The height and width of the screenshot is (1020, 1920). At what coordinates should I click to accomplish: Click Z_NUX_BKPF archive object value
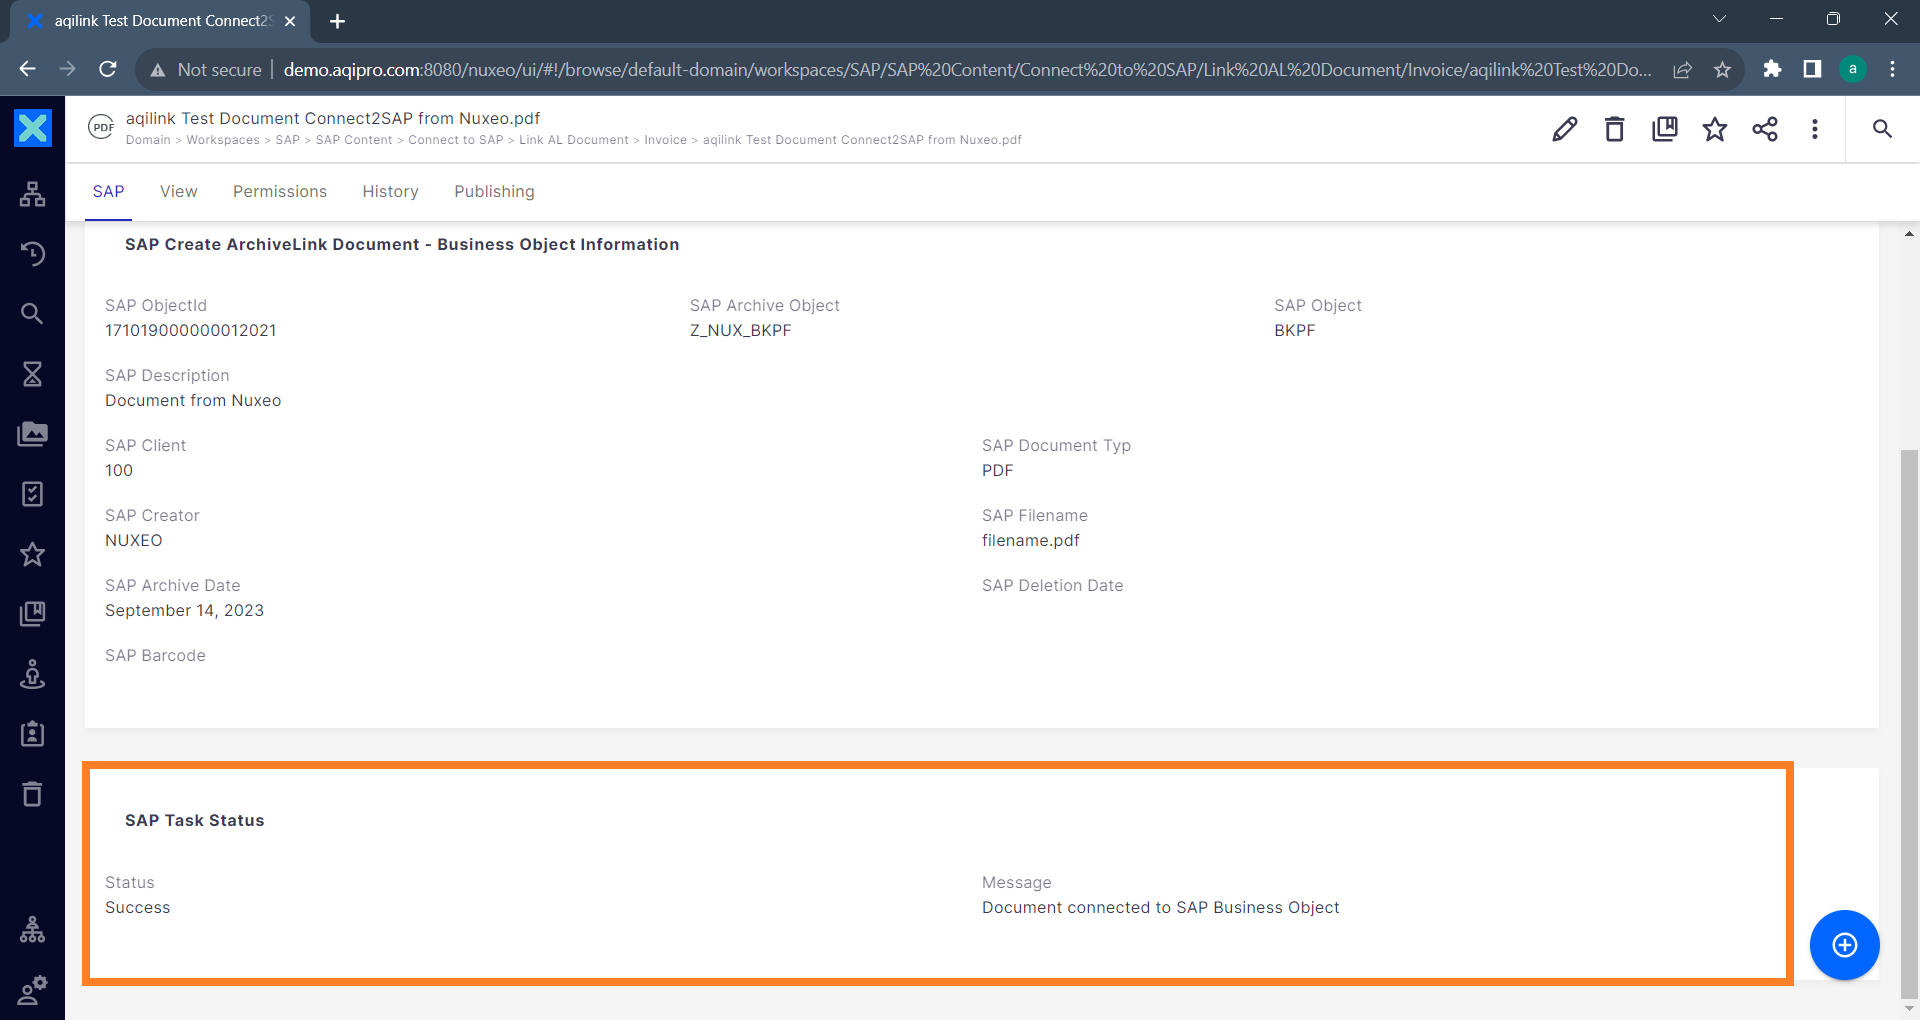coord(740,331)
